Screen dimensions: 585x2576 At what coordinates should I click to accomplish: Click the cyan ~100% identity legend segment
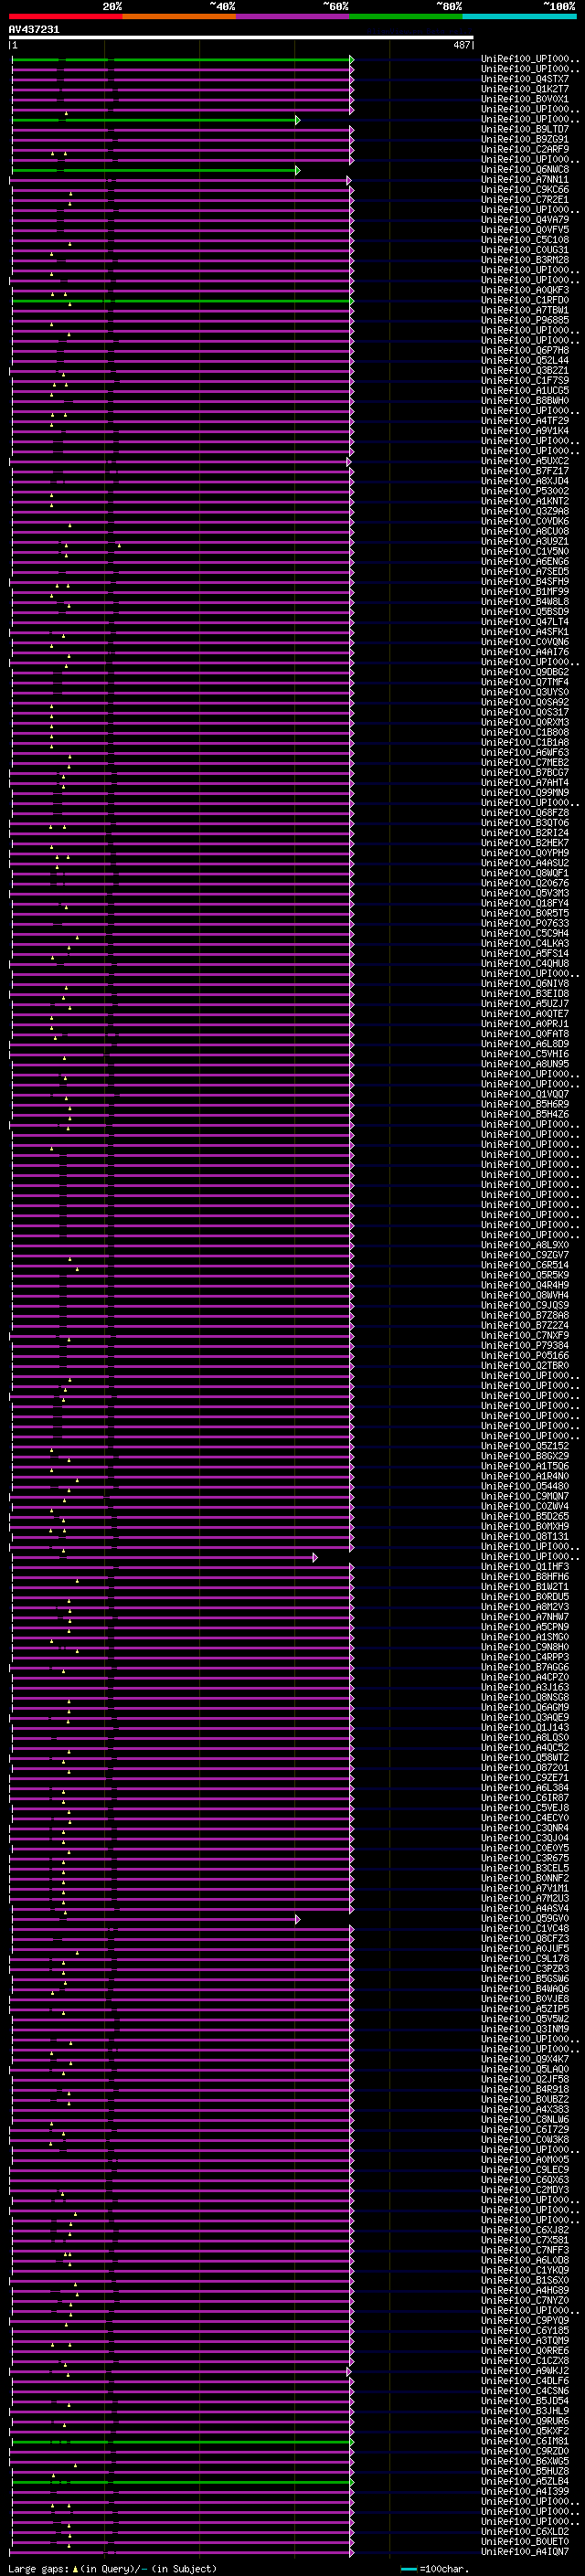(519, 16)
